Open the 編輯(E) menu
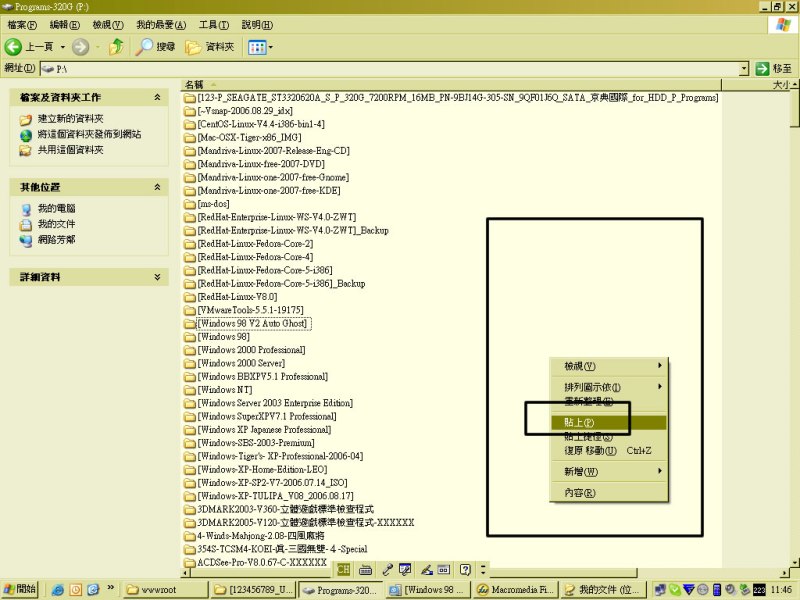The width and height of the screenshot is (800, 600). (65, 24)
